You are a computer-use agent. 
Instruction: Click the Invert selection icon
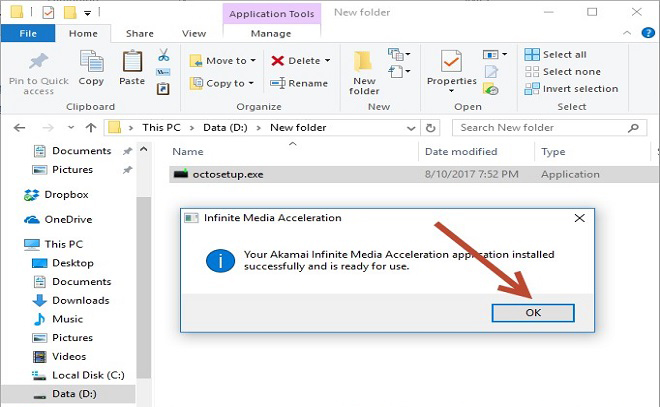(x=532, y=89)
